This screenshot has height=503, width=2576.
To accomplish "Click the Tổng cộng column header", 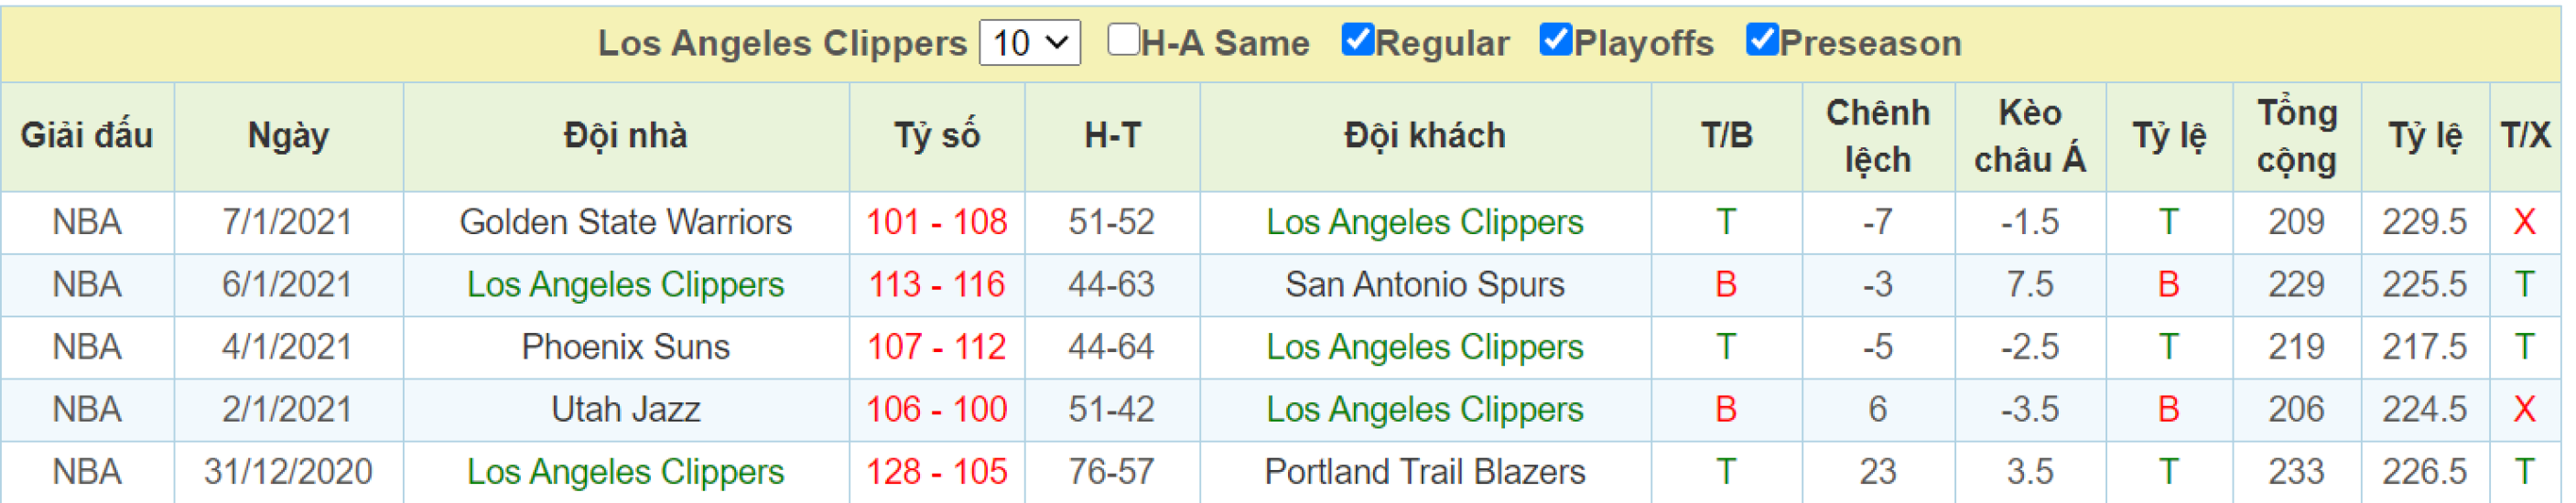I will [2296, 136].
